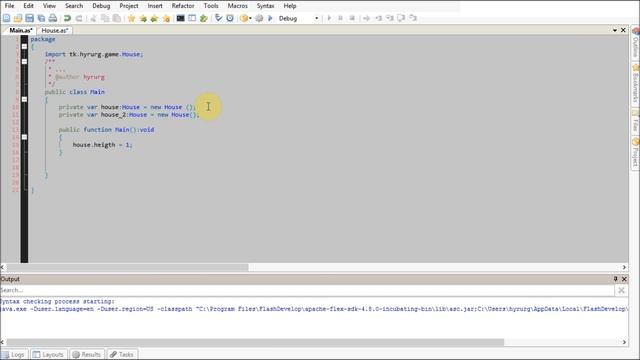
Task: Show the Bookmarks side panel
Action: pyautogui.click(x=636, y=84)
